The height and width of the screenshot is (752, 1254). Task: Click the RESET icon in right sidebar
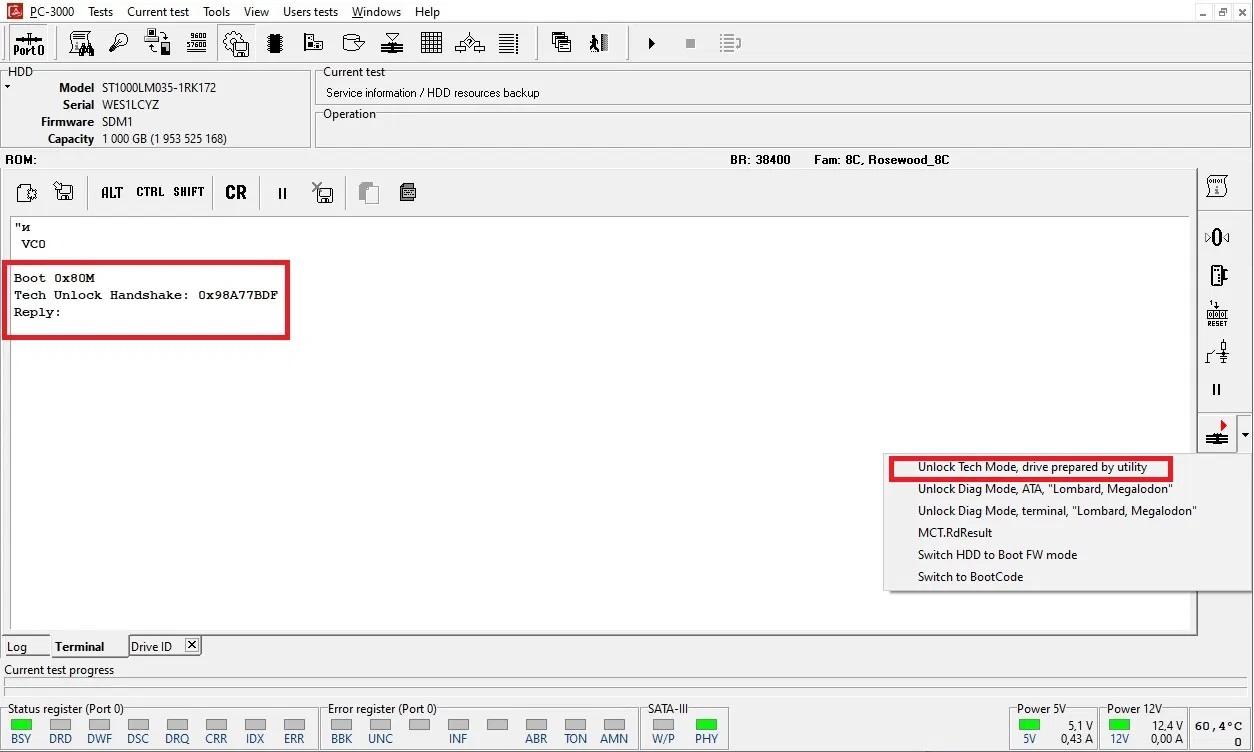click(1217, 314)
